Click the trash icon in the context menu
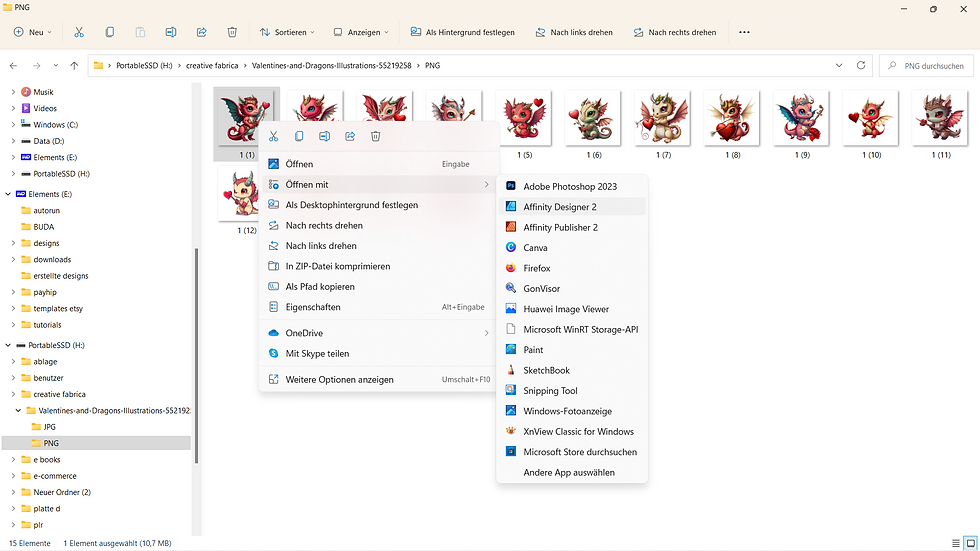This screenshot has width=980, height=551. pos(376,136)
